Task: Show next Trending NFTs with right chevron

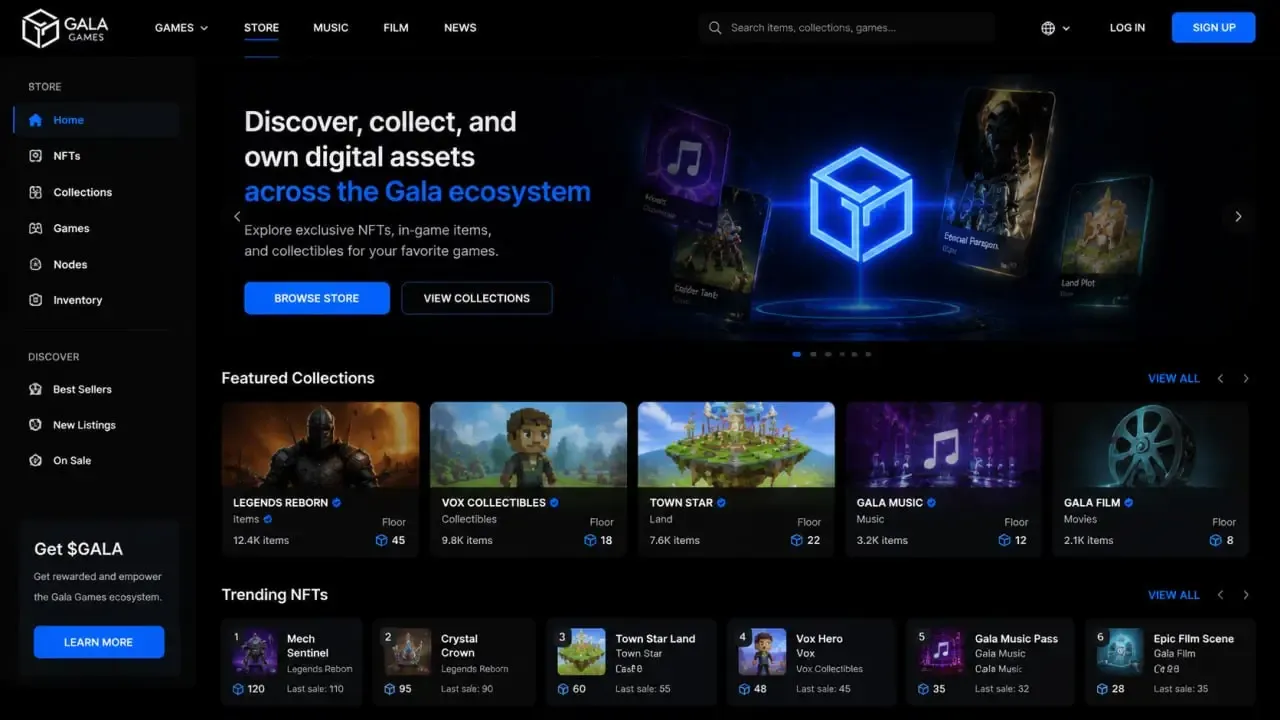Action: (x=1246, y=595)
